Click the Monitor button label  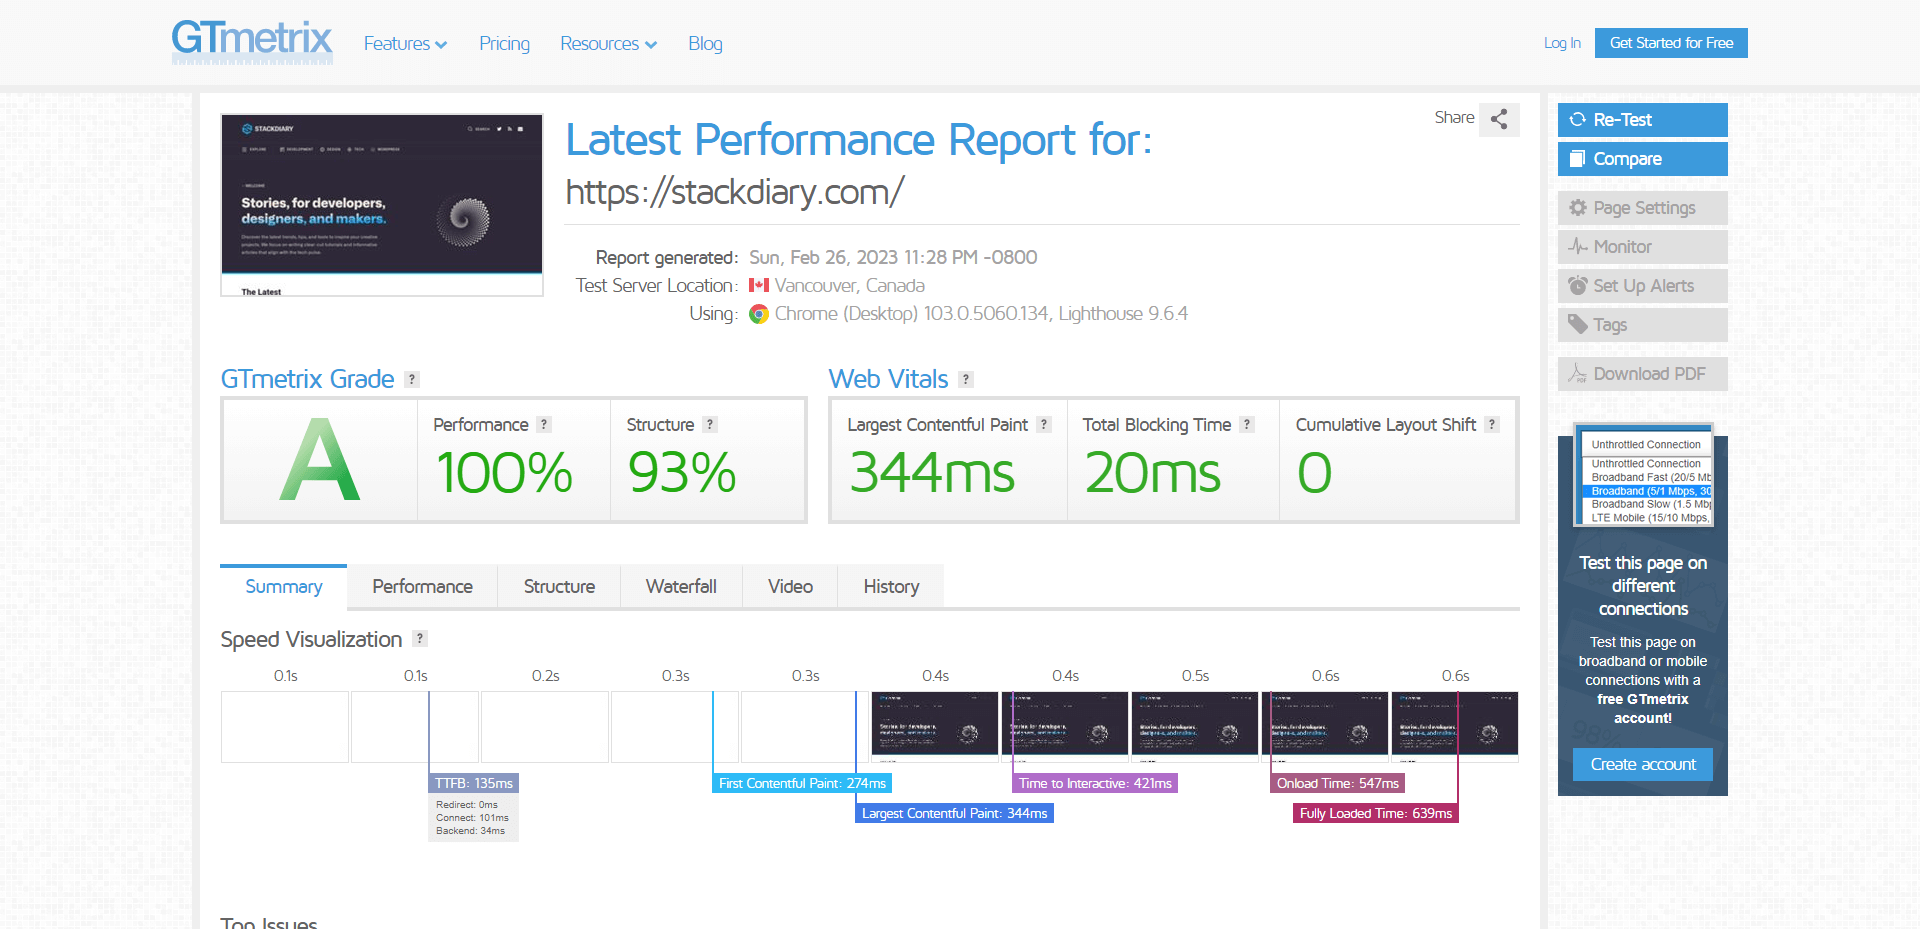pyautogui.click(x=1623, y=247)
